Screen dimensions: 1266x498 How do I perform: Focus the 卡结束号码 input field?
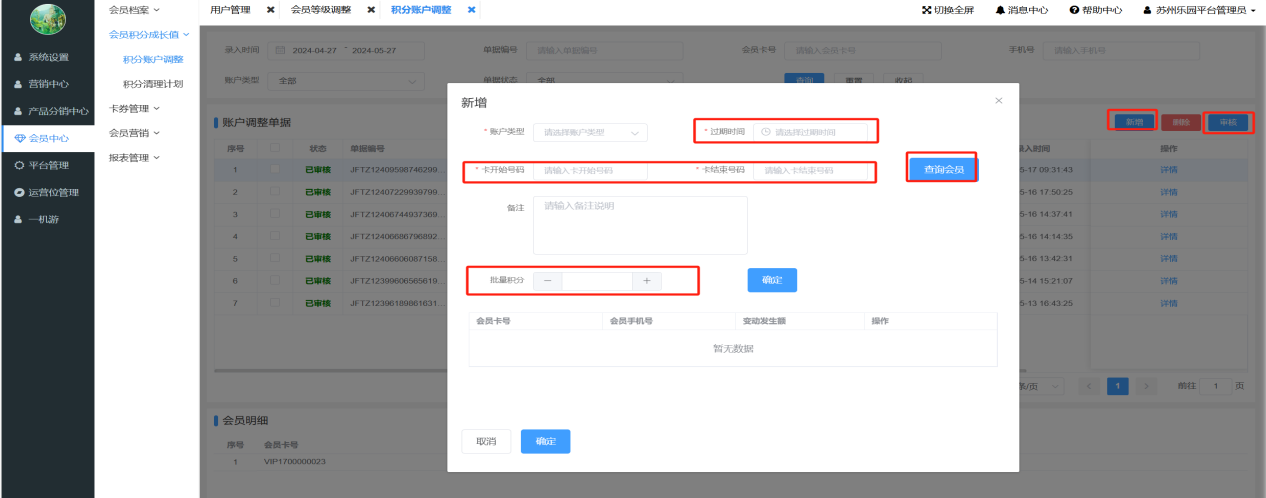(811, 170)
